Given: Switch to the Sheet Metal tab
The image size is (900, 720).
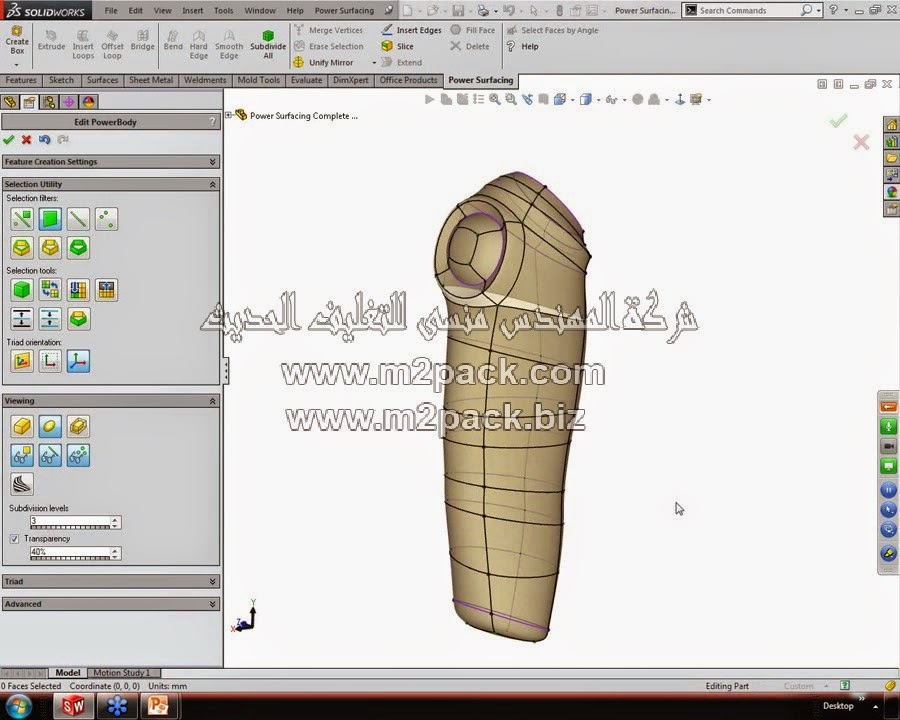Looking at the screenshot, I should pos(150,80).
